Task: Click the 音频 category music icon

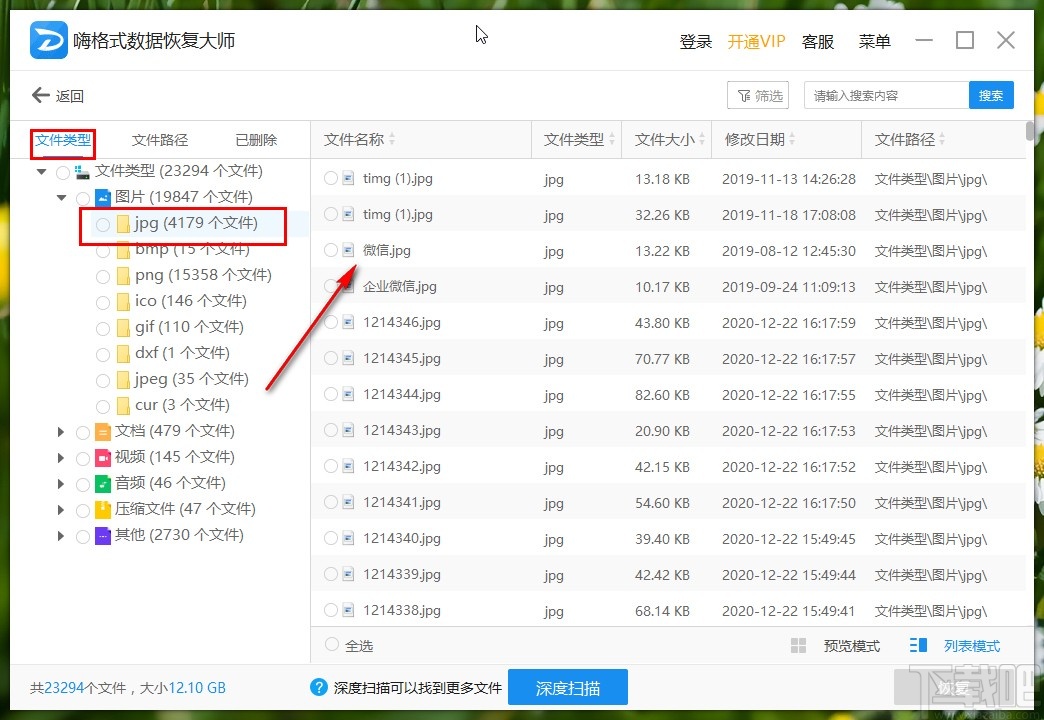Action: [103, 483]
